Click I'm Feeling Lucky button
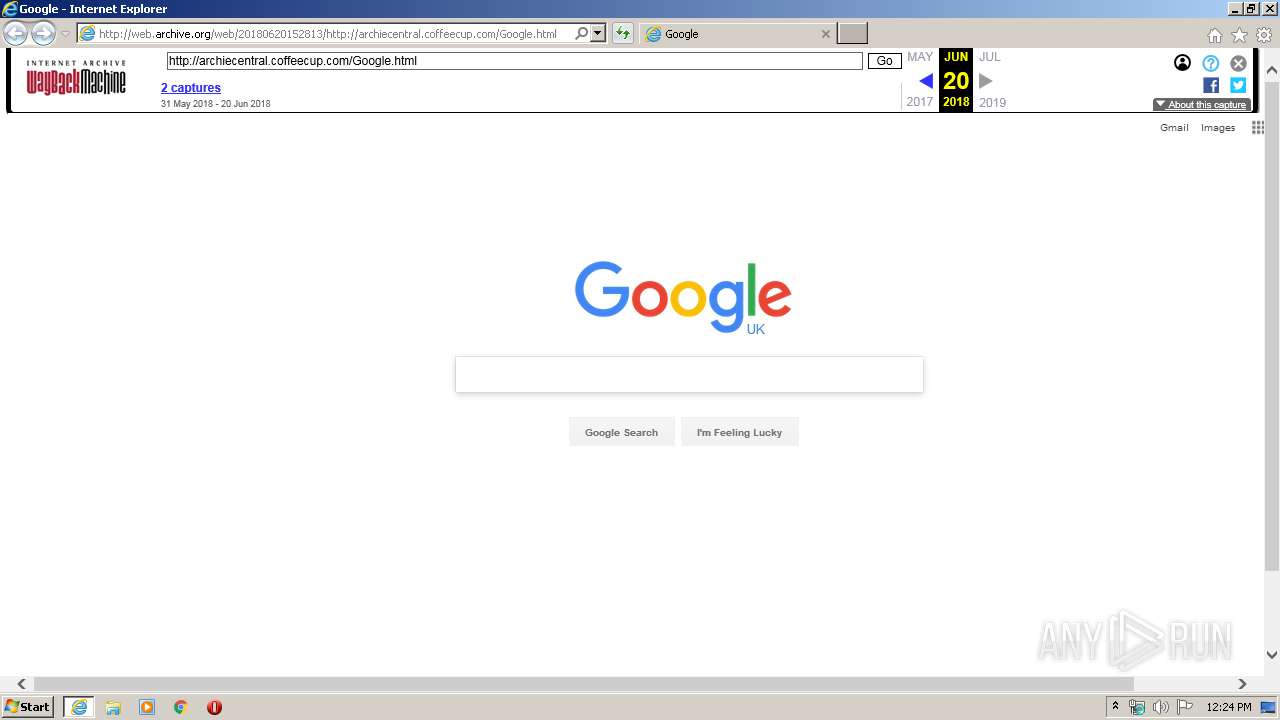 739,432
